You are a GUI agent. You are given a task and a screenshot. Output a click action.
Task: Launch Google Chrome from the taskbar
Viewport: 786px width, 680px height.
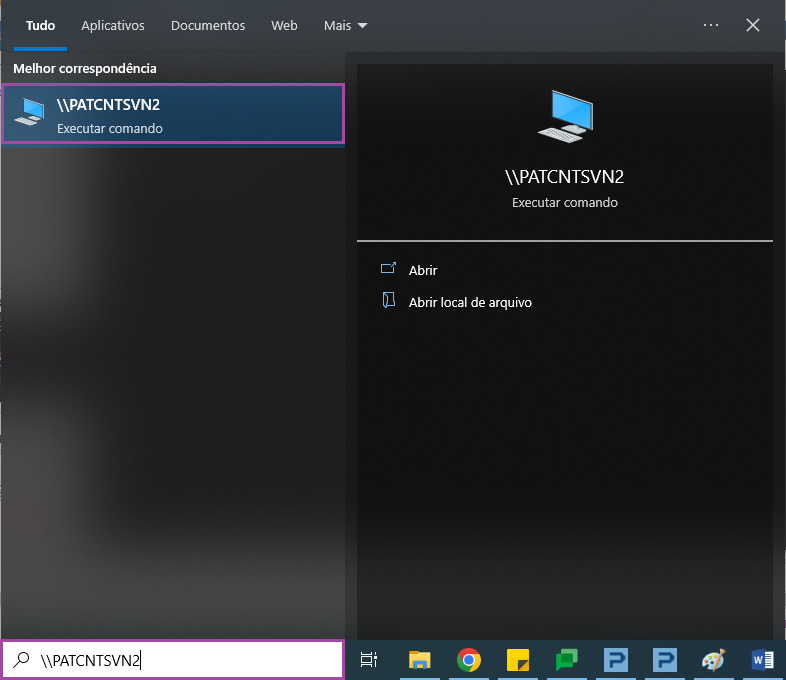pos(469,660)
